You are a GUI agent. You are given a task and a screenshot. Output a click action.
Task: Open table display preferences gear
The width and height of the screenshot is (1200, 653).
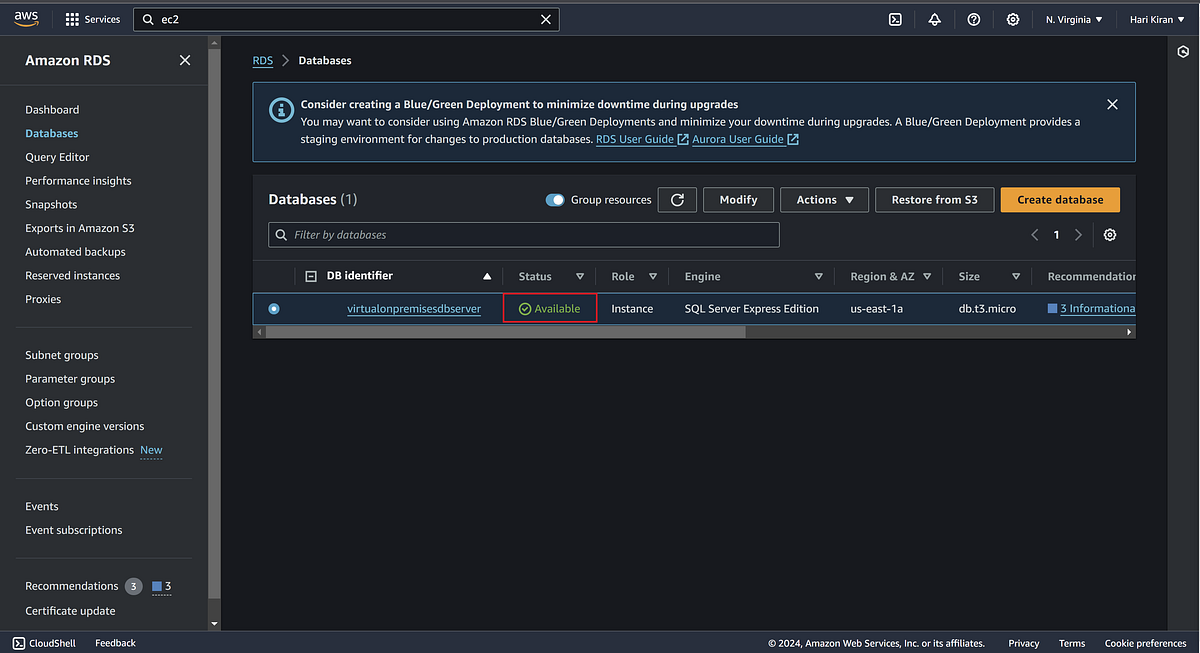(x=1109, y=234)
